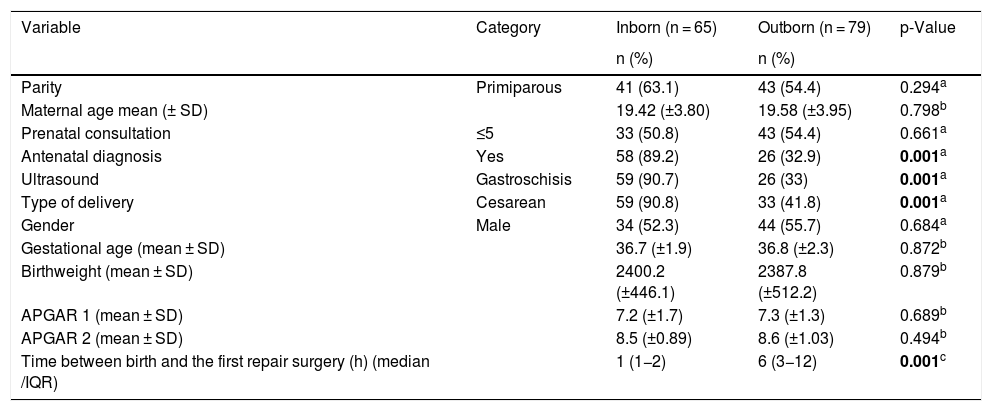This screenshot has height=411, width=992.
Task: Click the Gender row label
Action: pos(40,225)
